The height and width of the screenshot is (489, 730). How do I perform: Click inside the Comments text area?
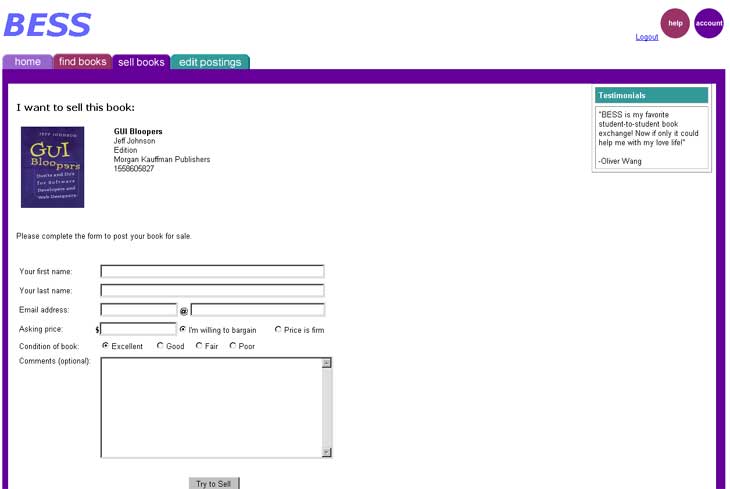[x=211, y=408]
